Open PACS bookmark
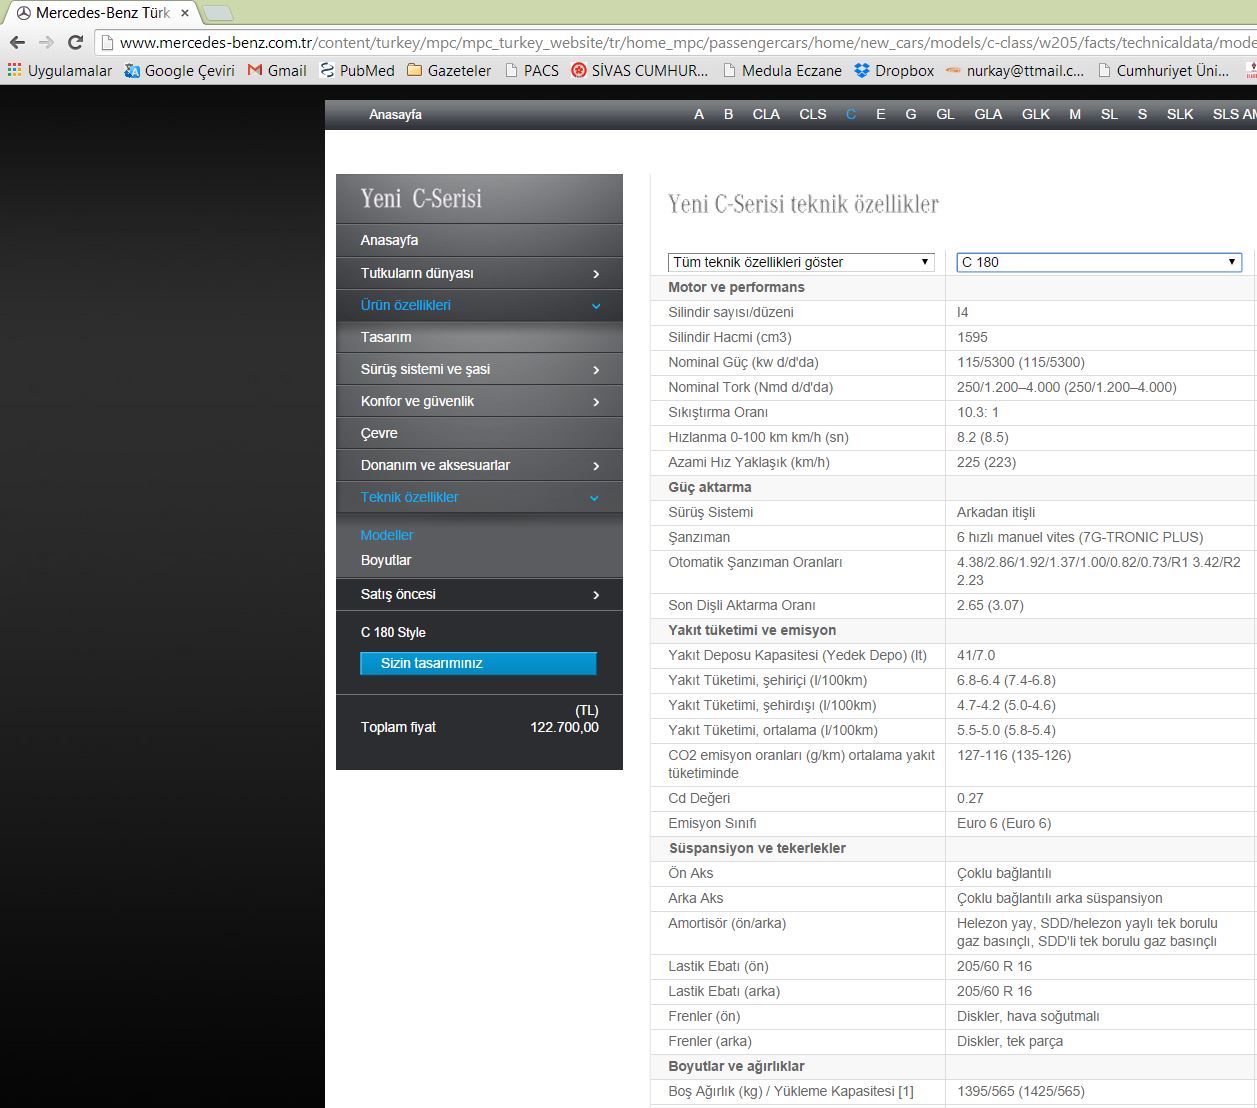 click(x=532, y=71)
